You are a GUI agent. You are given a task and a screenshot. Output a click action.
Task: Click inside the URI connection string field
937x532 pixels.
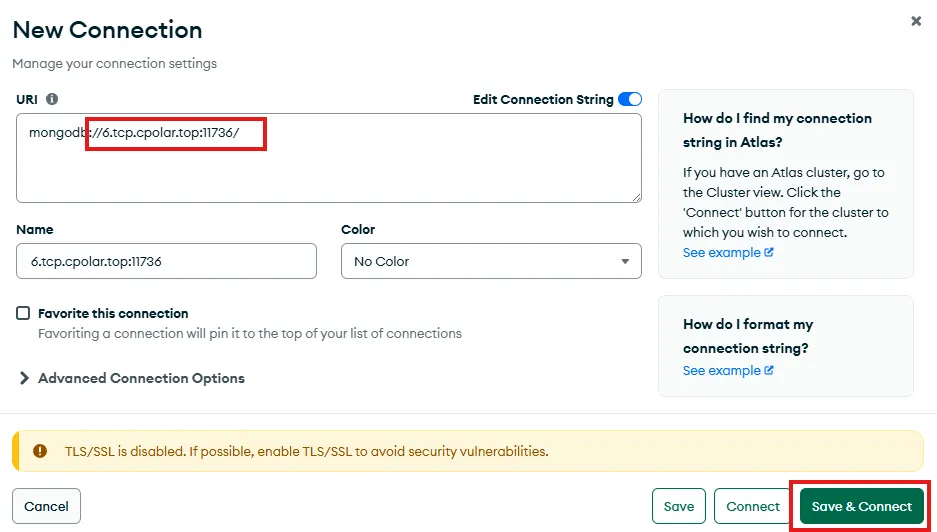328,158
